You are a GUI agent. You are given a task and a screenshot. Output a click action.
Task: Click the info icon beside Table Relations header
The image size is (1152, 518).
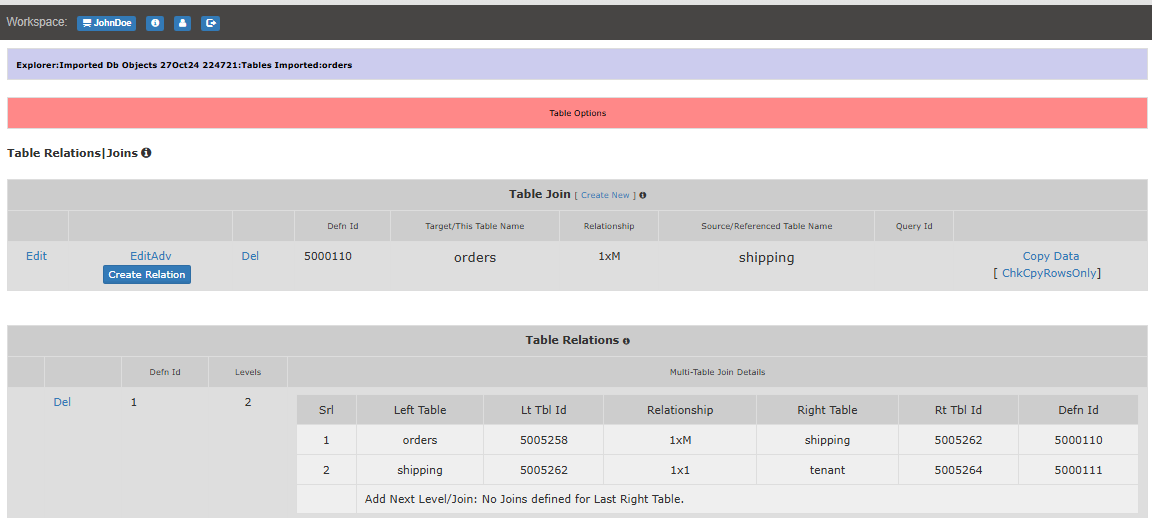626,341
